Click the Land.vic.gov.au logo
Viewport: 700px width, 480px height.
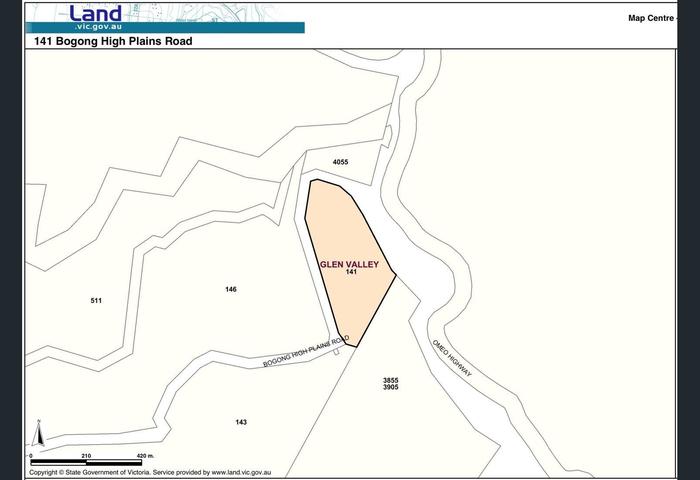coord(95,18)
